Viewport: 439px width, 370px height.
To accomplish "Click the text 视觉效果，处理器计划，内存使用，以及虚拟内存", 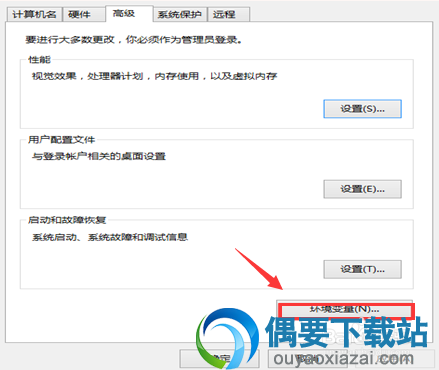I will click(154, 76).
